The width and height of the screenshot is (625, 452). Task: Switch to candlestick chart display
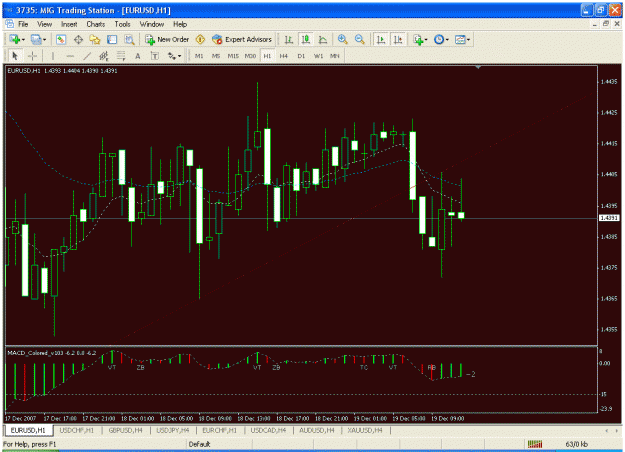tap(306, 39)
